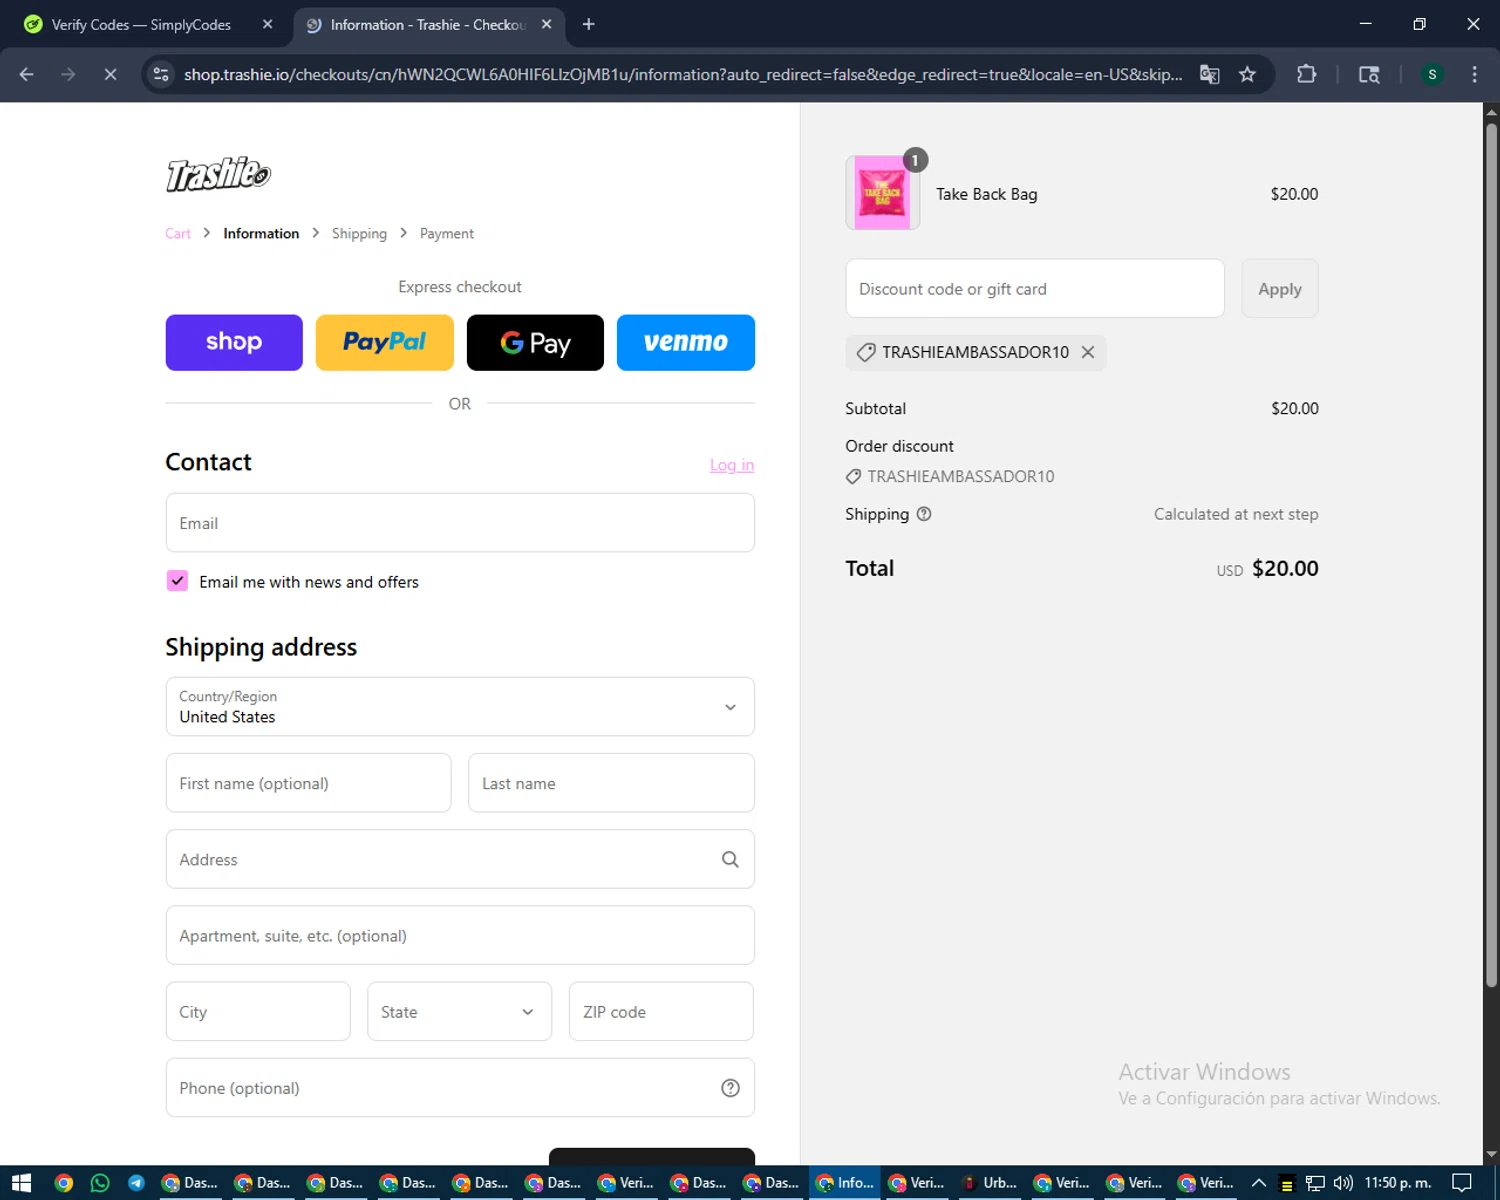Open the Extensions puzzle icon
The width and height of the screenshot is (1500, 1200).
pos(1306,74)
